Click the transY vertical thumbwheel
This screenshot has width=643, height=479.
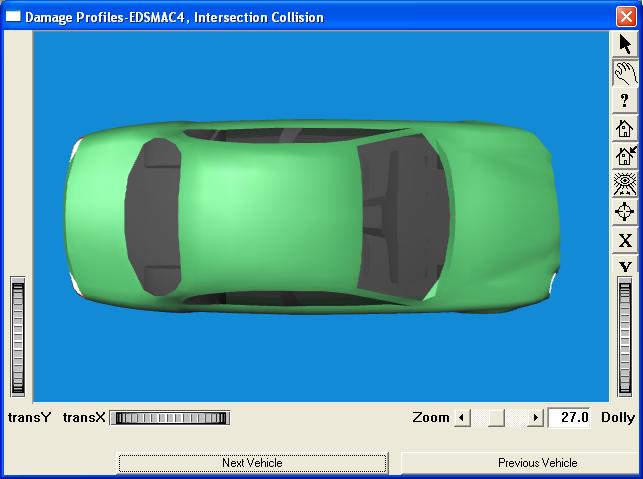(18, 338)
